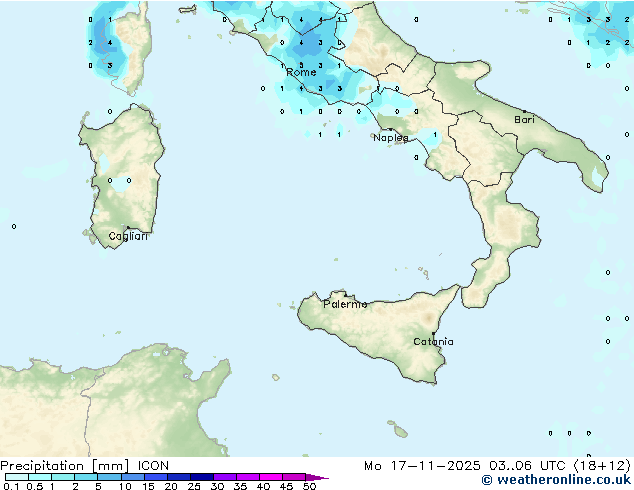This screenshot has width=634, height=490.
Task: Click legend value "50"
Action: pyautogui.click(x=309, y=486)
